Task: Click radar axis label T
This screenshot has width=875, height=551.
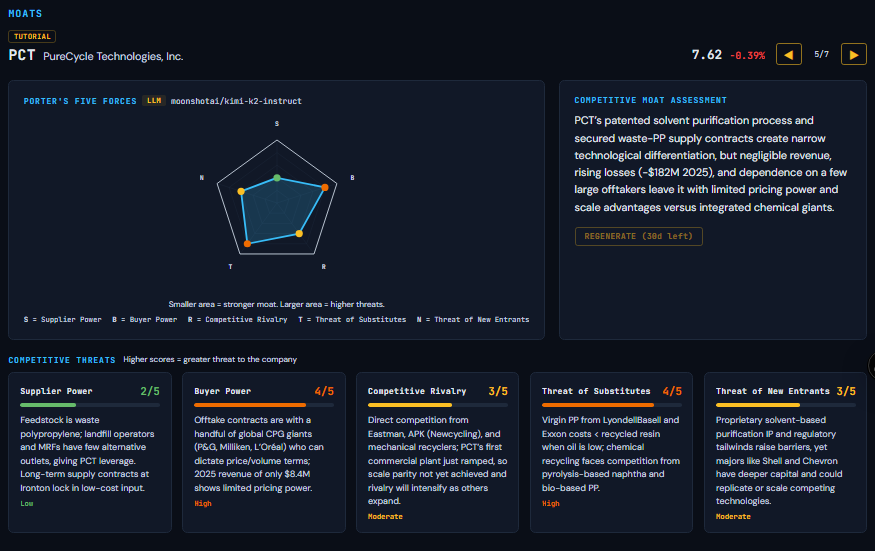Action: coord(230,266)
